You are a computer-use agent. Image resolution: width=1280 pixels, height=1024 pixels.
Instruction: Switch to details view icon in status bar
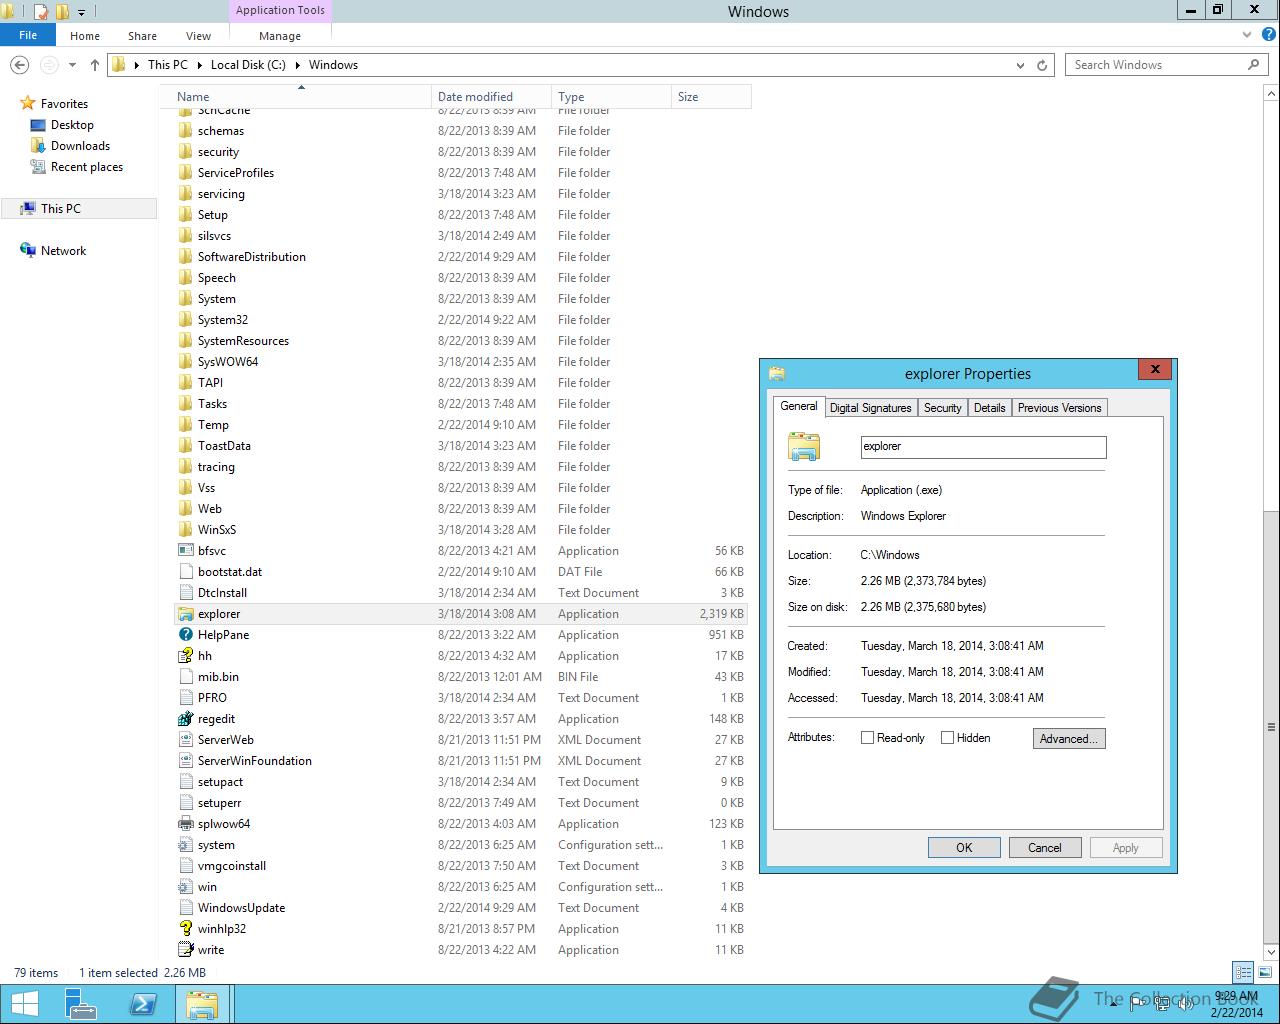click(x=1243, y=972)
